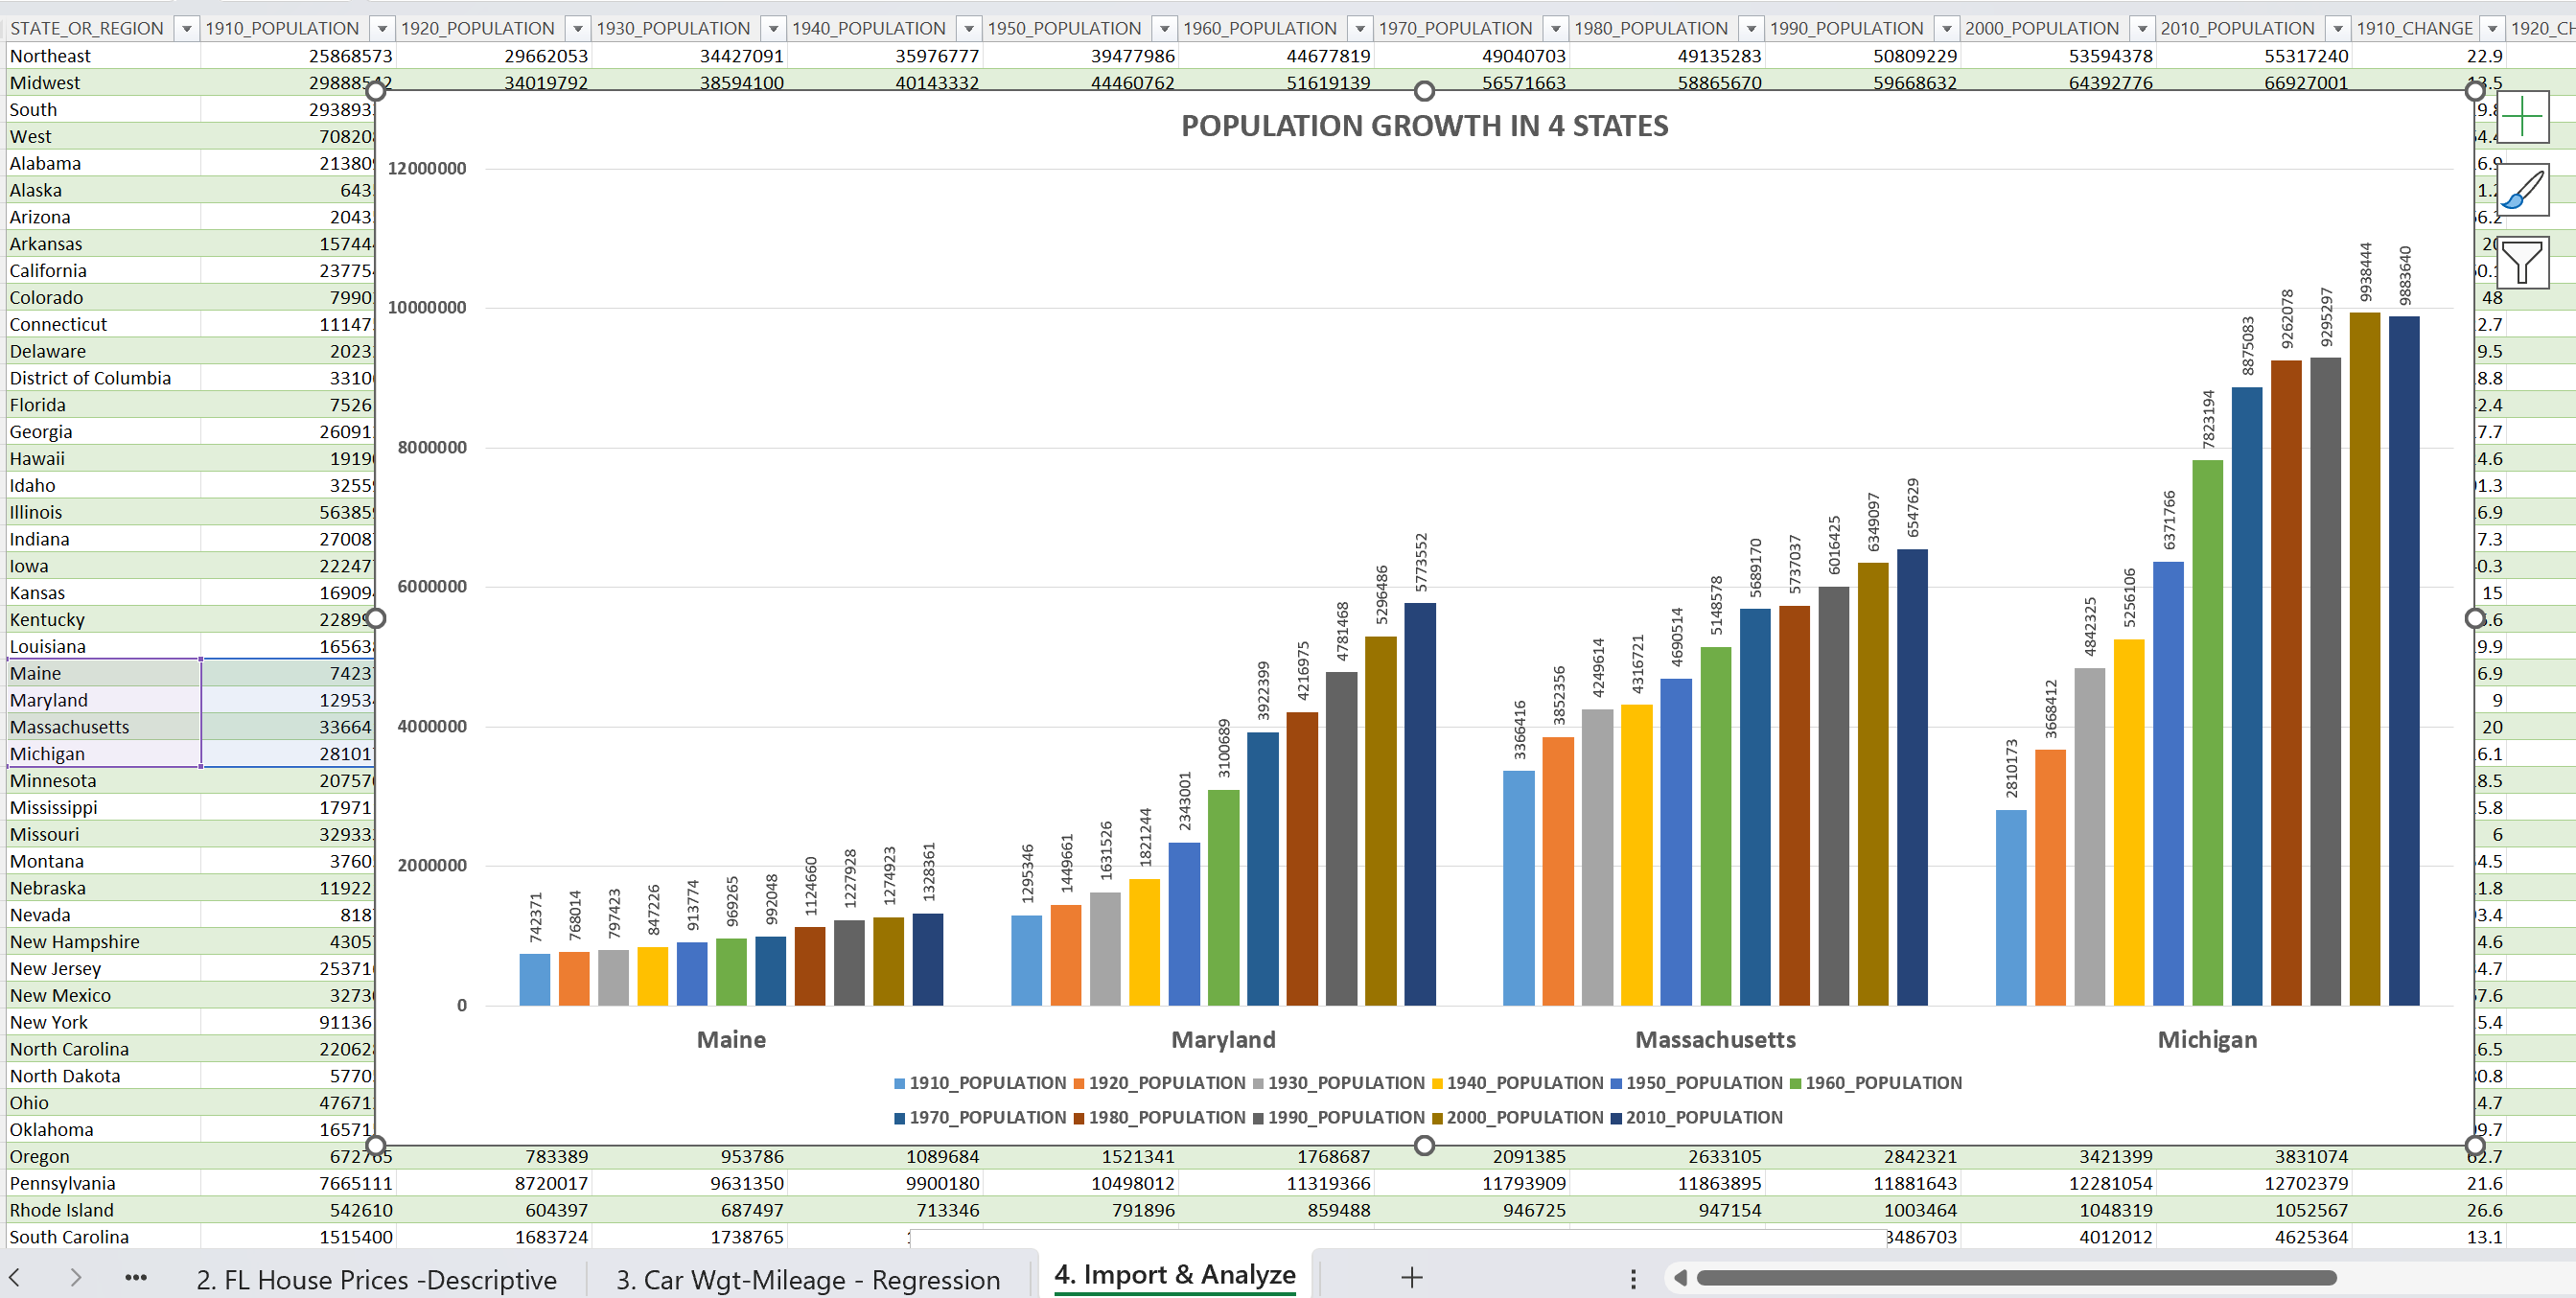Image resolution: width=2576 pixels, height=1298 pixels.
Task: Click the add new sheet plus icon
Action: (x=1411, y=1277)
